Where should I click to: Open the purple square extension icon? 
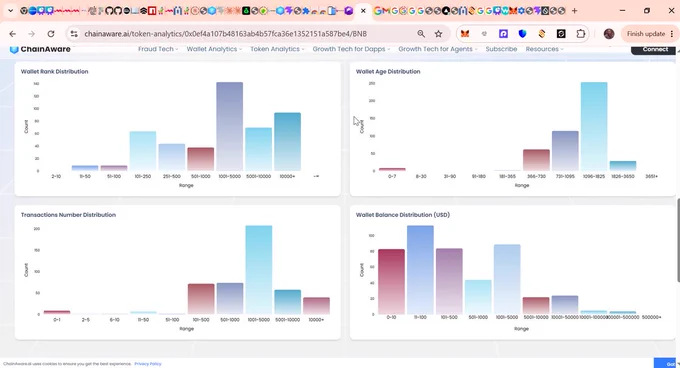coord(503,34)
